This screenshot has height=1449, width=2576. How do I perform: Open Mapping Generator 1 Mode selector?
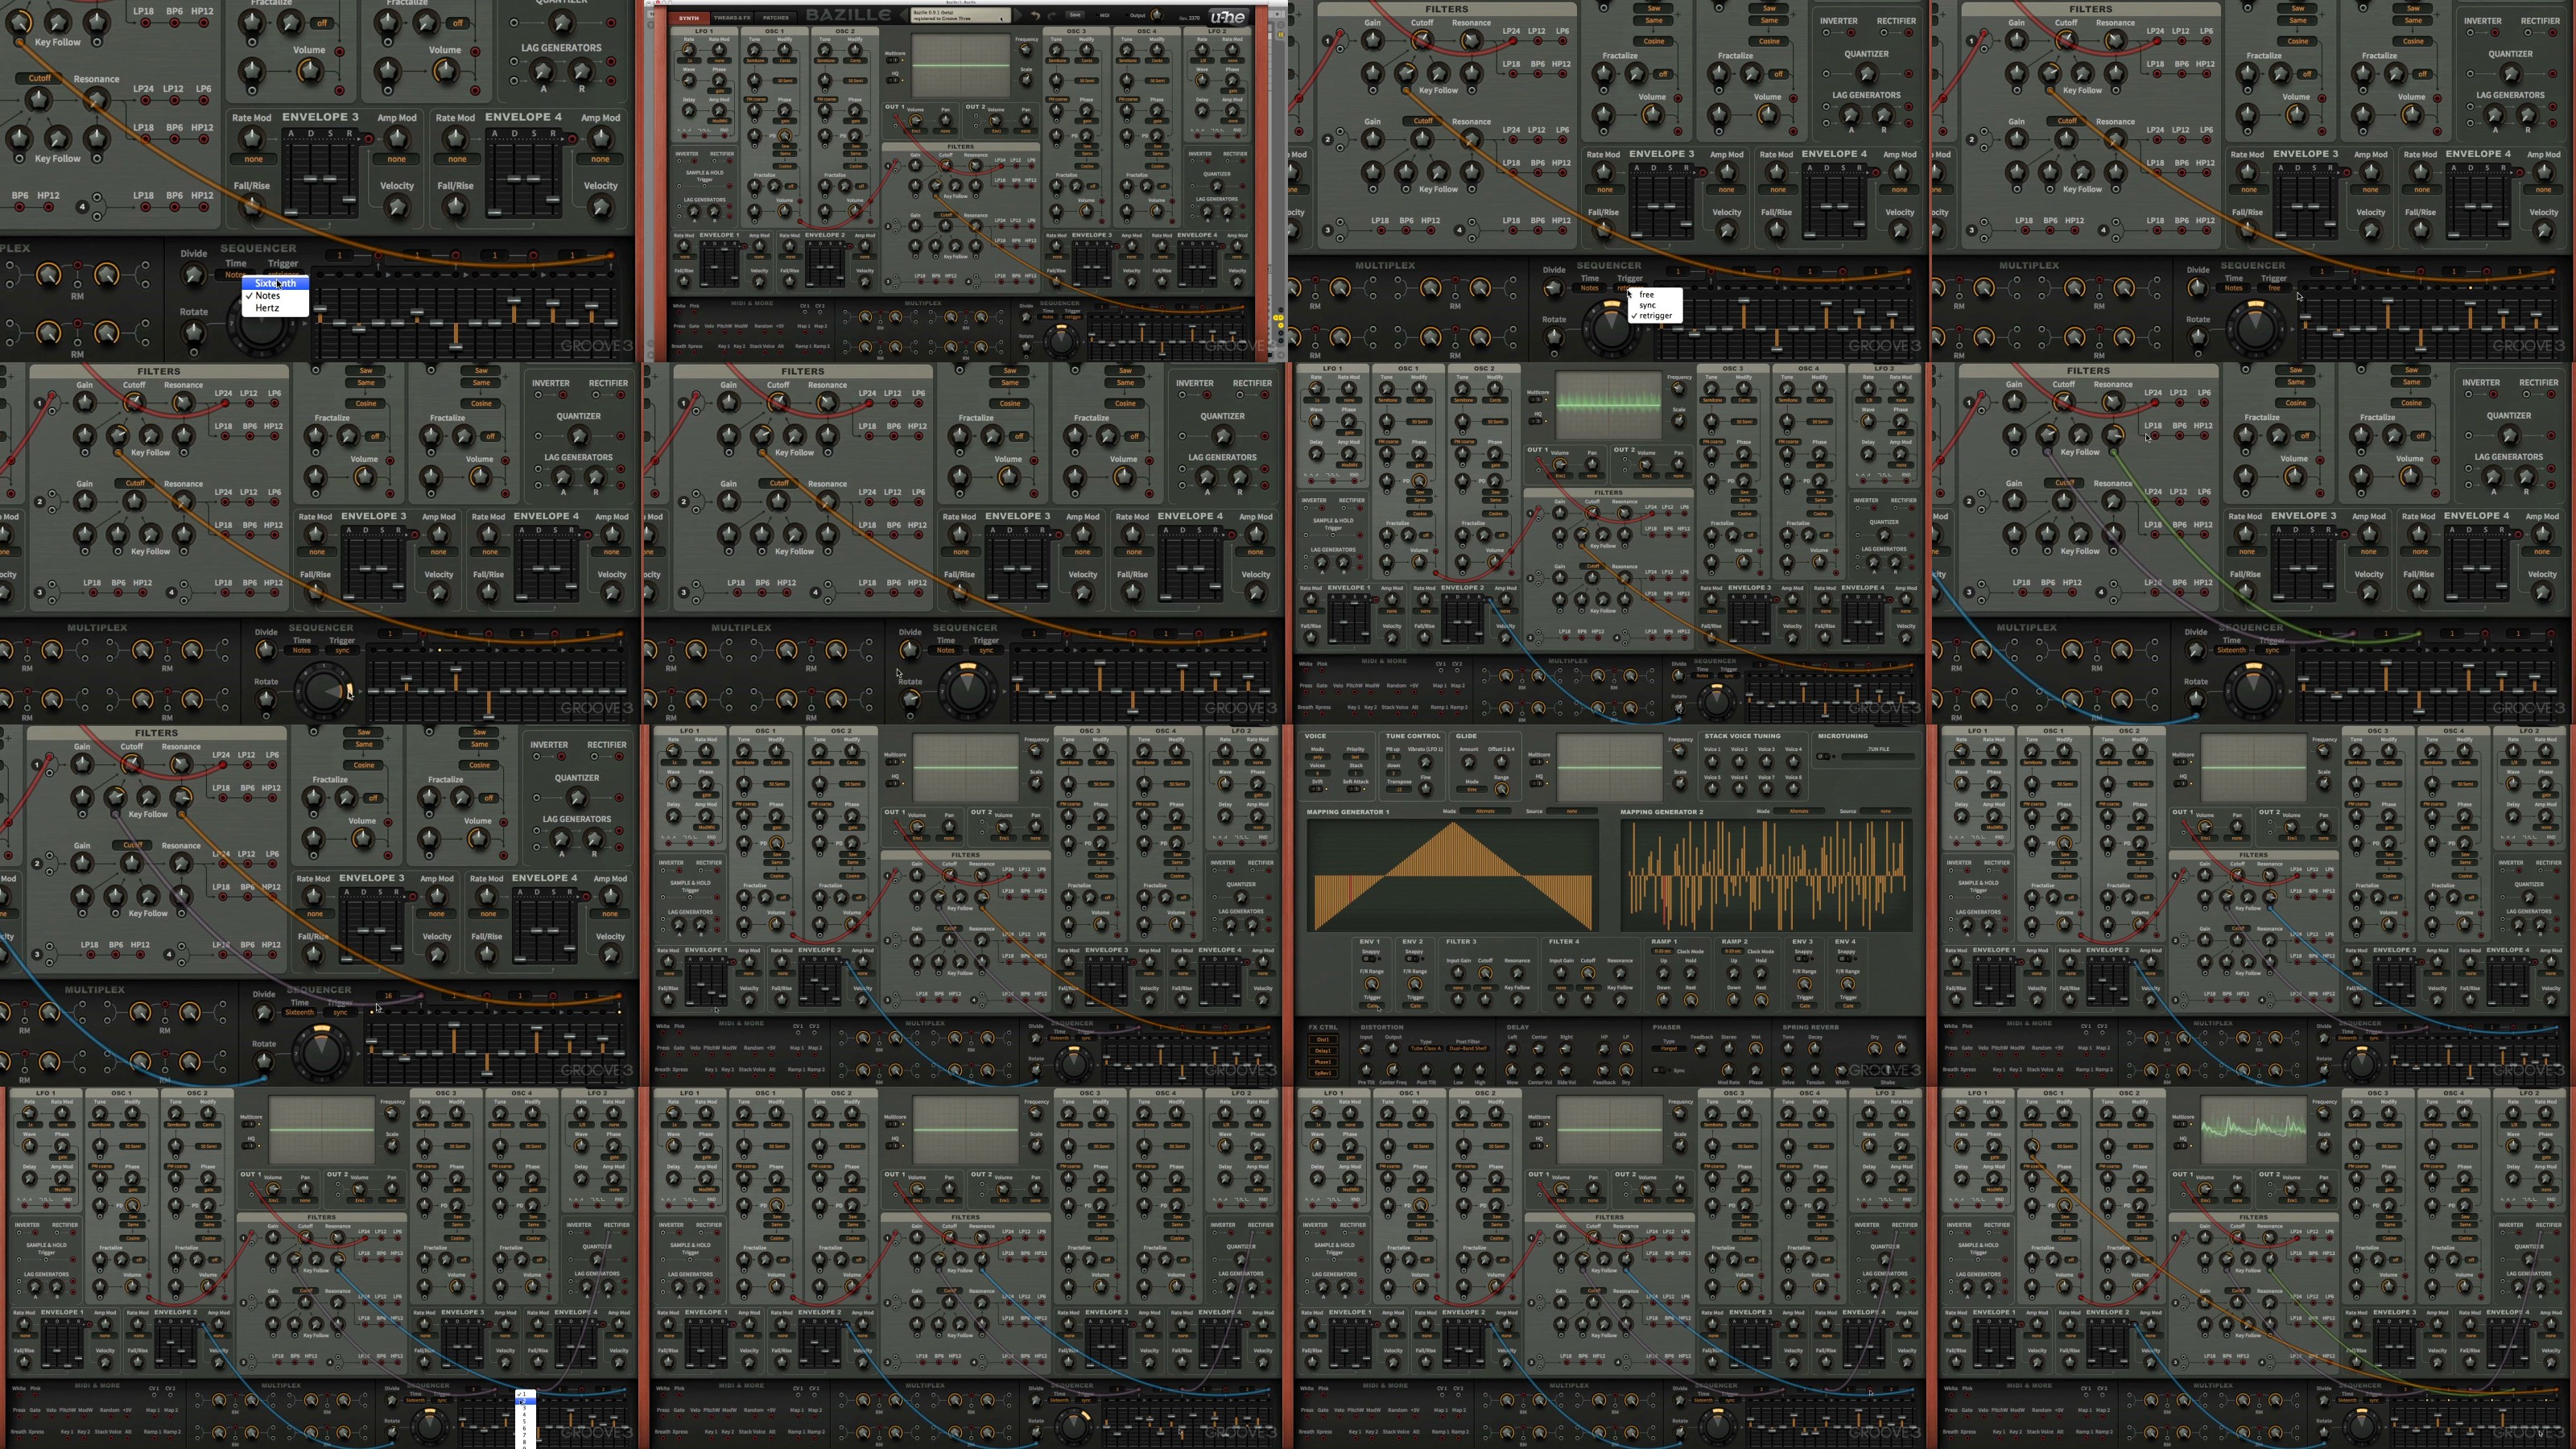[1486, 812]
